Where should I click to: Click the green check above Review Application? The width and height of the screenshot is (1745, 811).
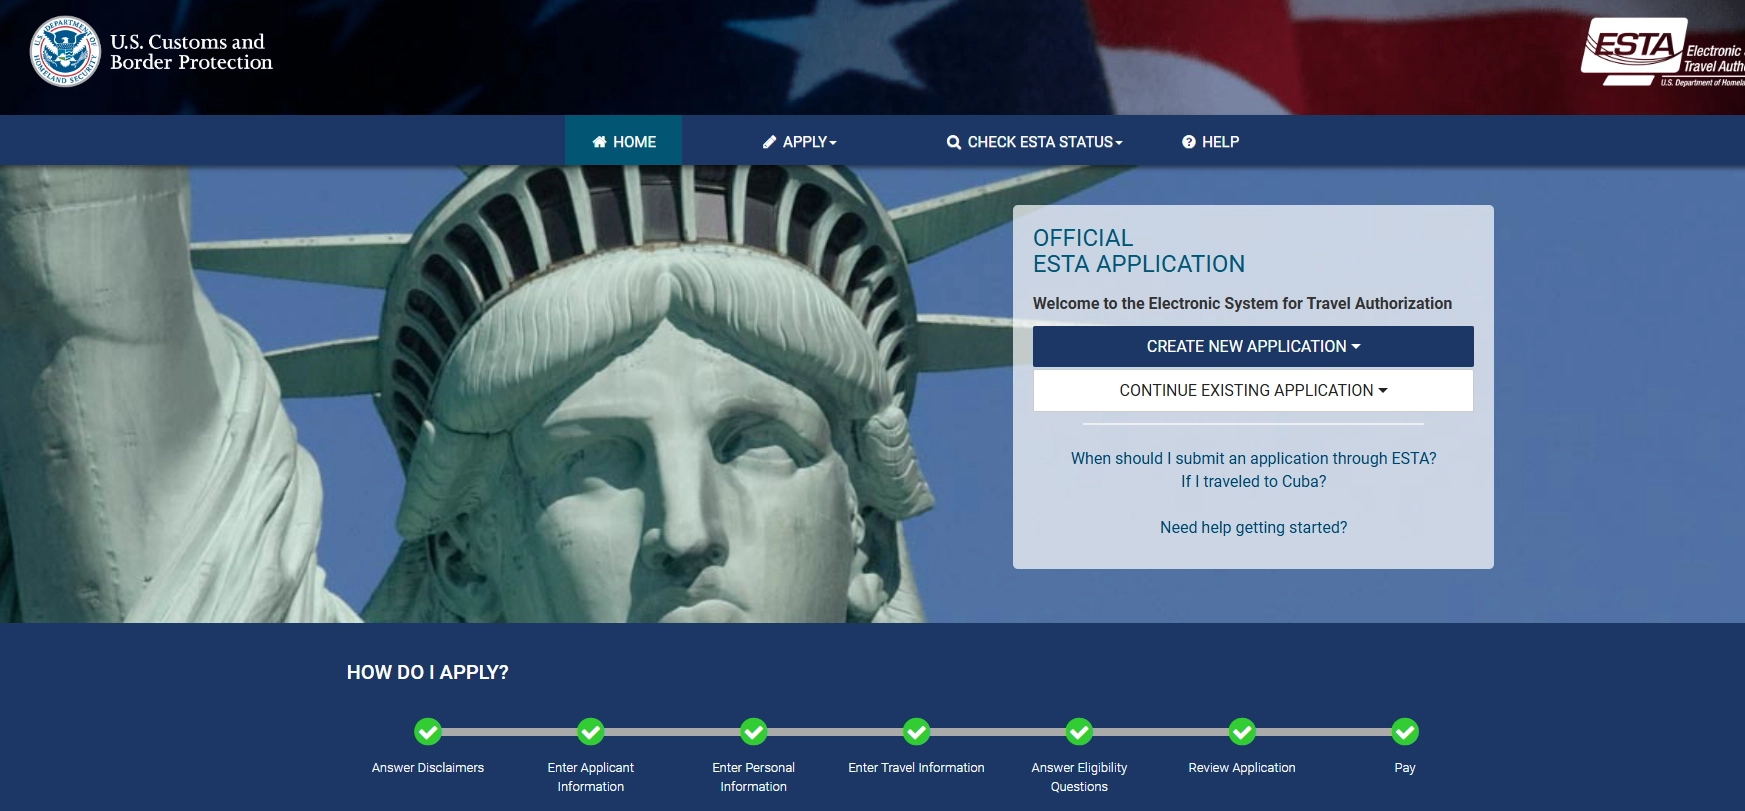pyautogui.click(x=1242, y=732)
